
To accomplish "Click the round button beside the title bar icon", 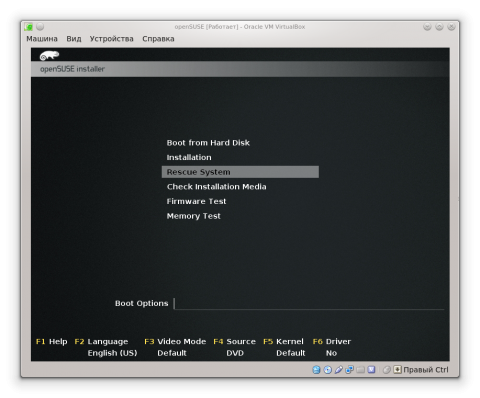I will pyautogui.click(x=40, y=26).
